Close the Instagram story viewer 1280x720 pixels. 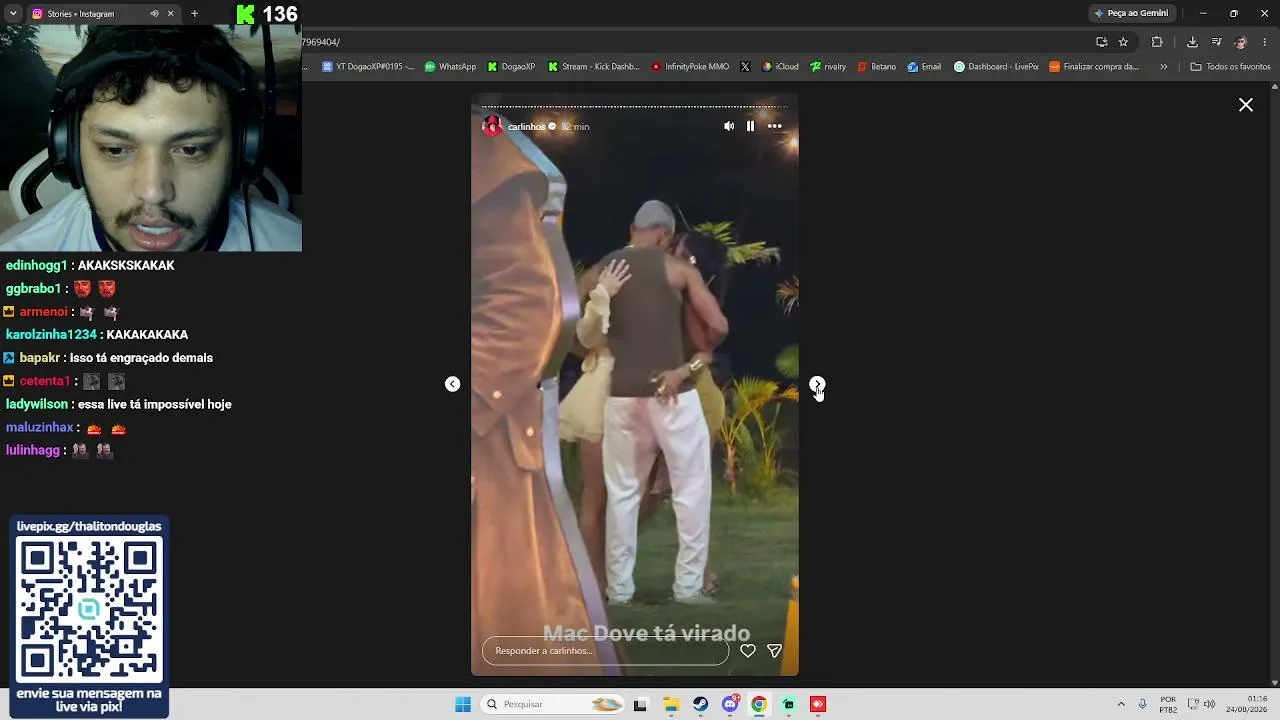pos(1246,105)
